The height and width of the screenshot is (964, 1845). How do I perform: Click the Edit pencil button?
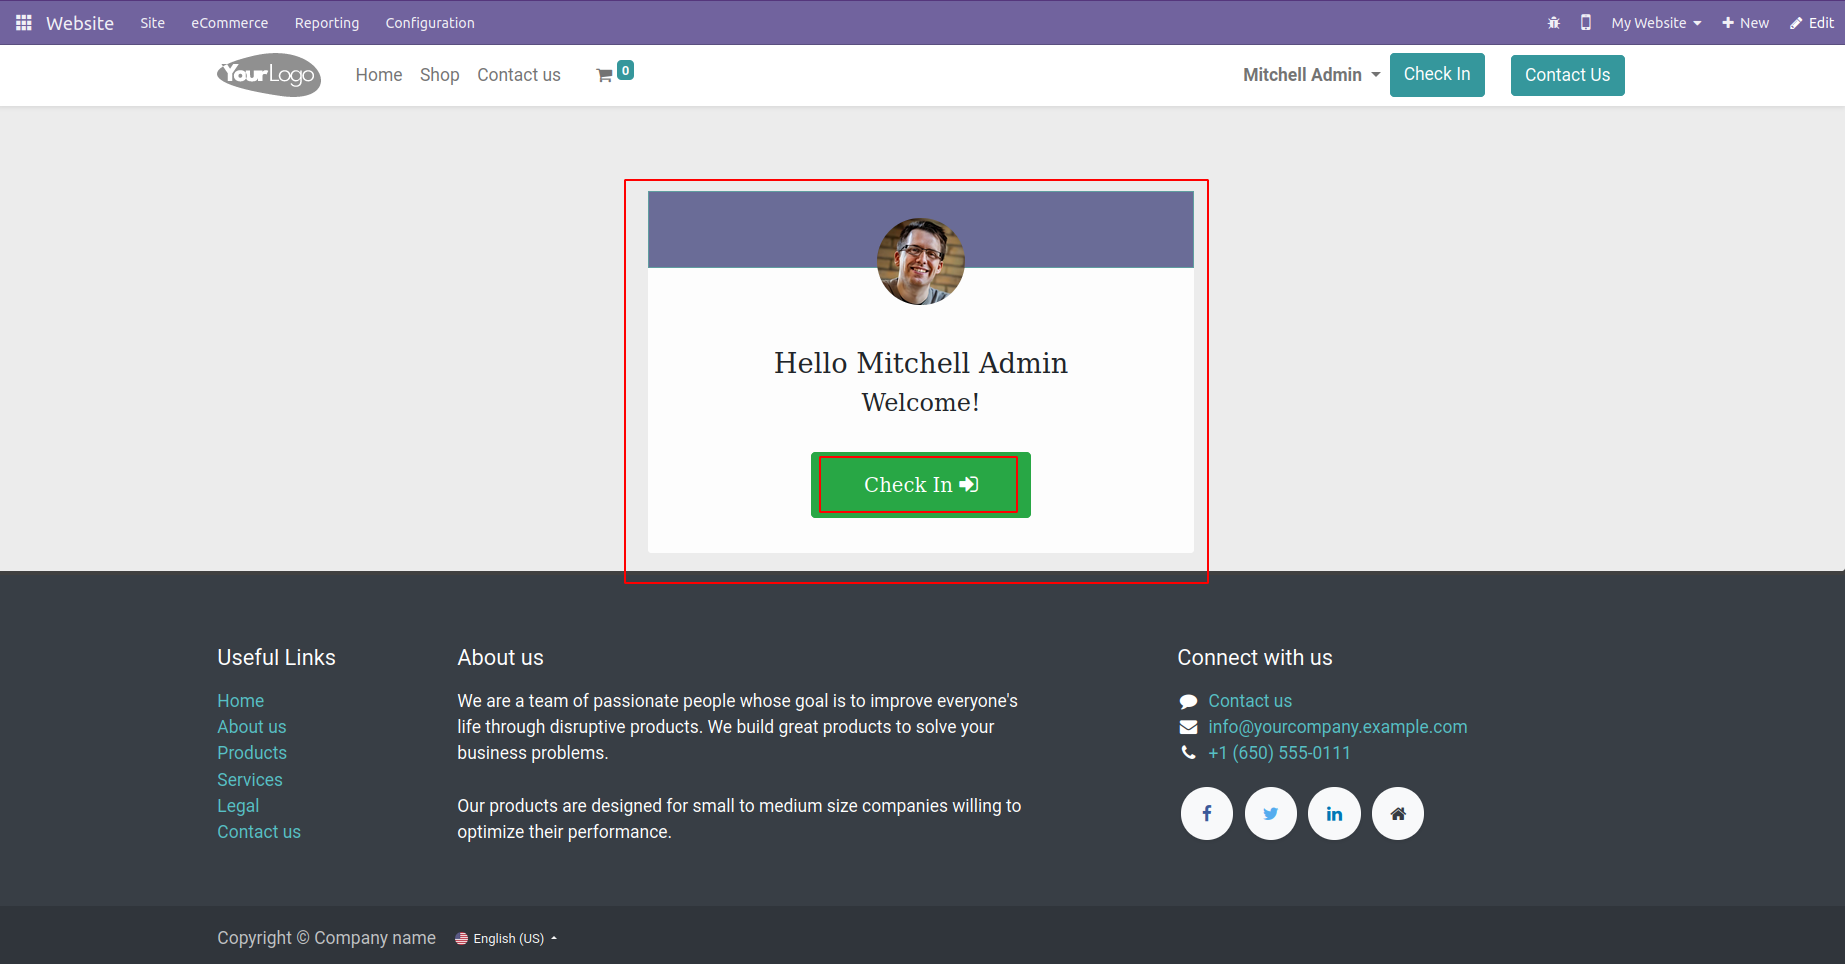(1812, 23)
